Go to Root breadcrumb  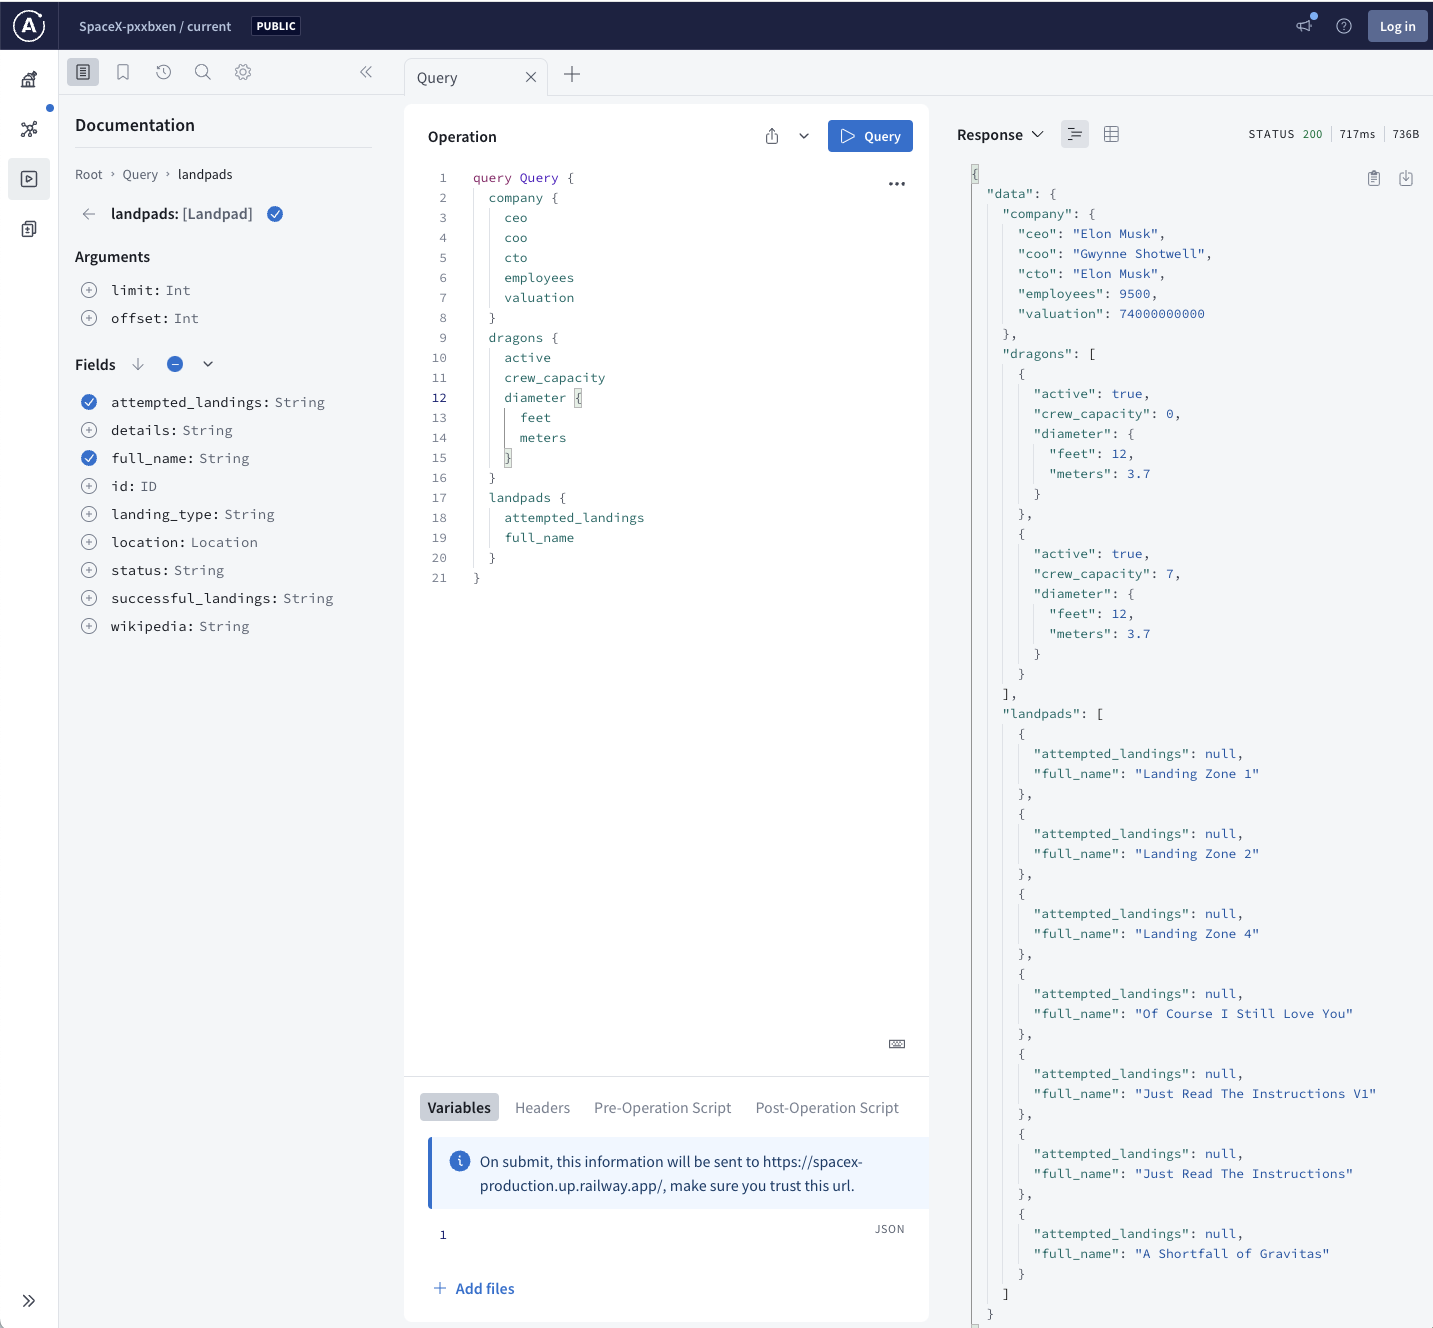89,175
